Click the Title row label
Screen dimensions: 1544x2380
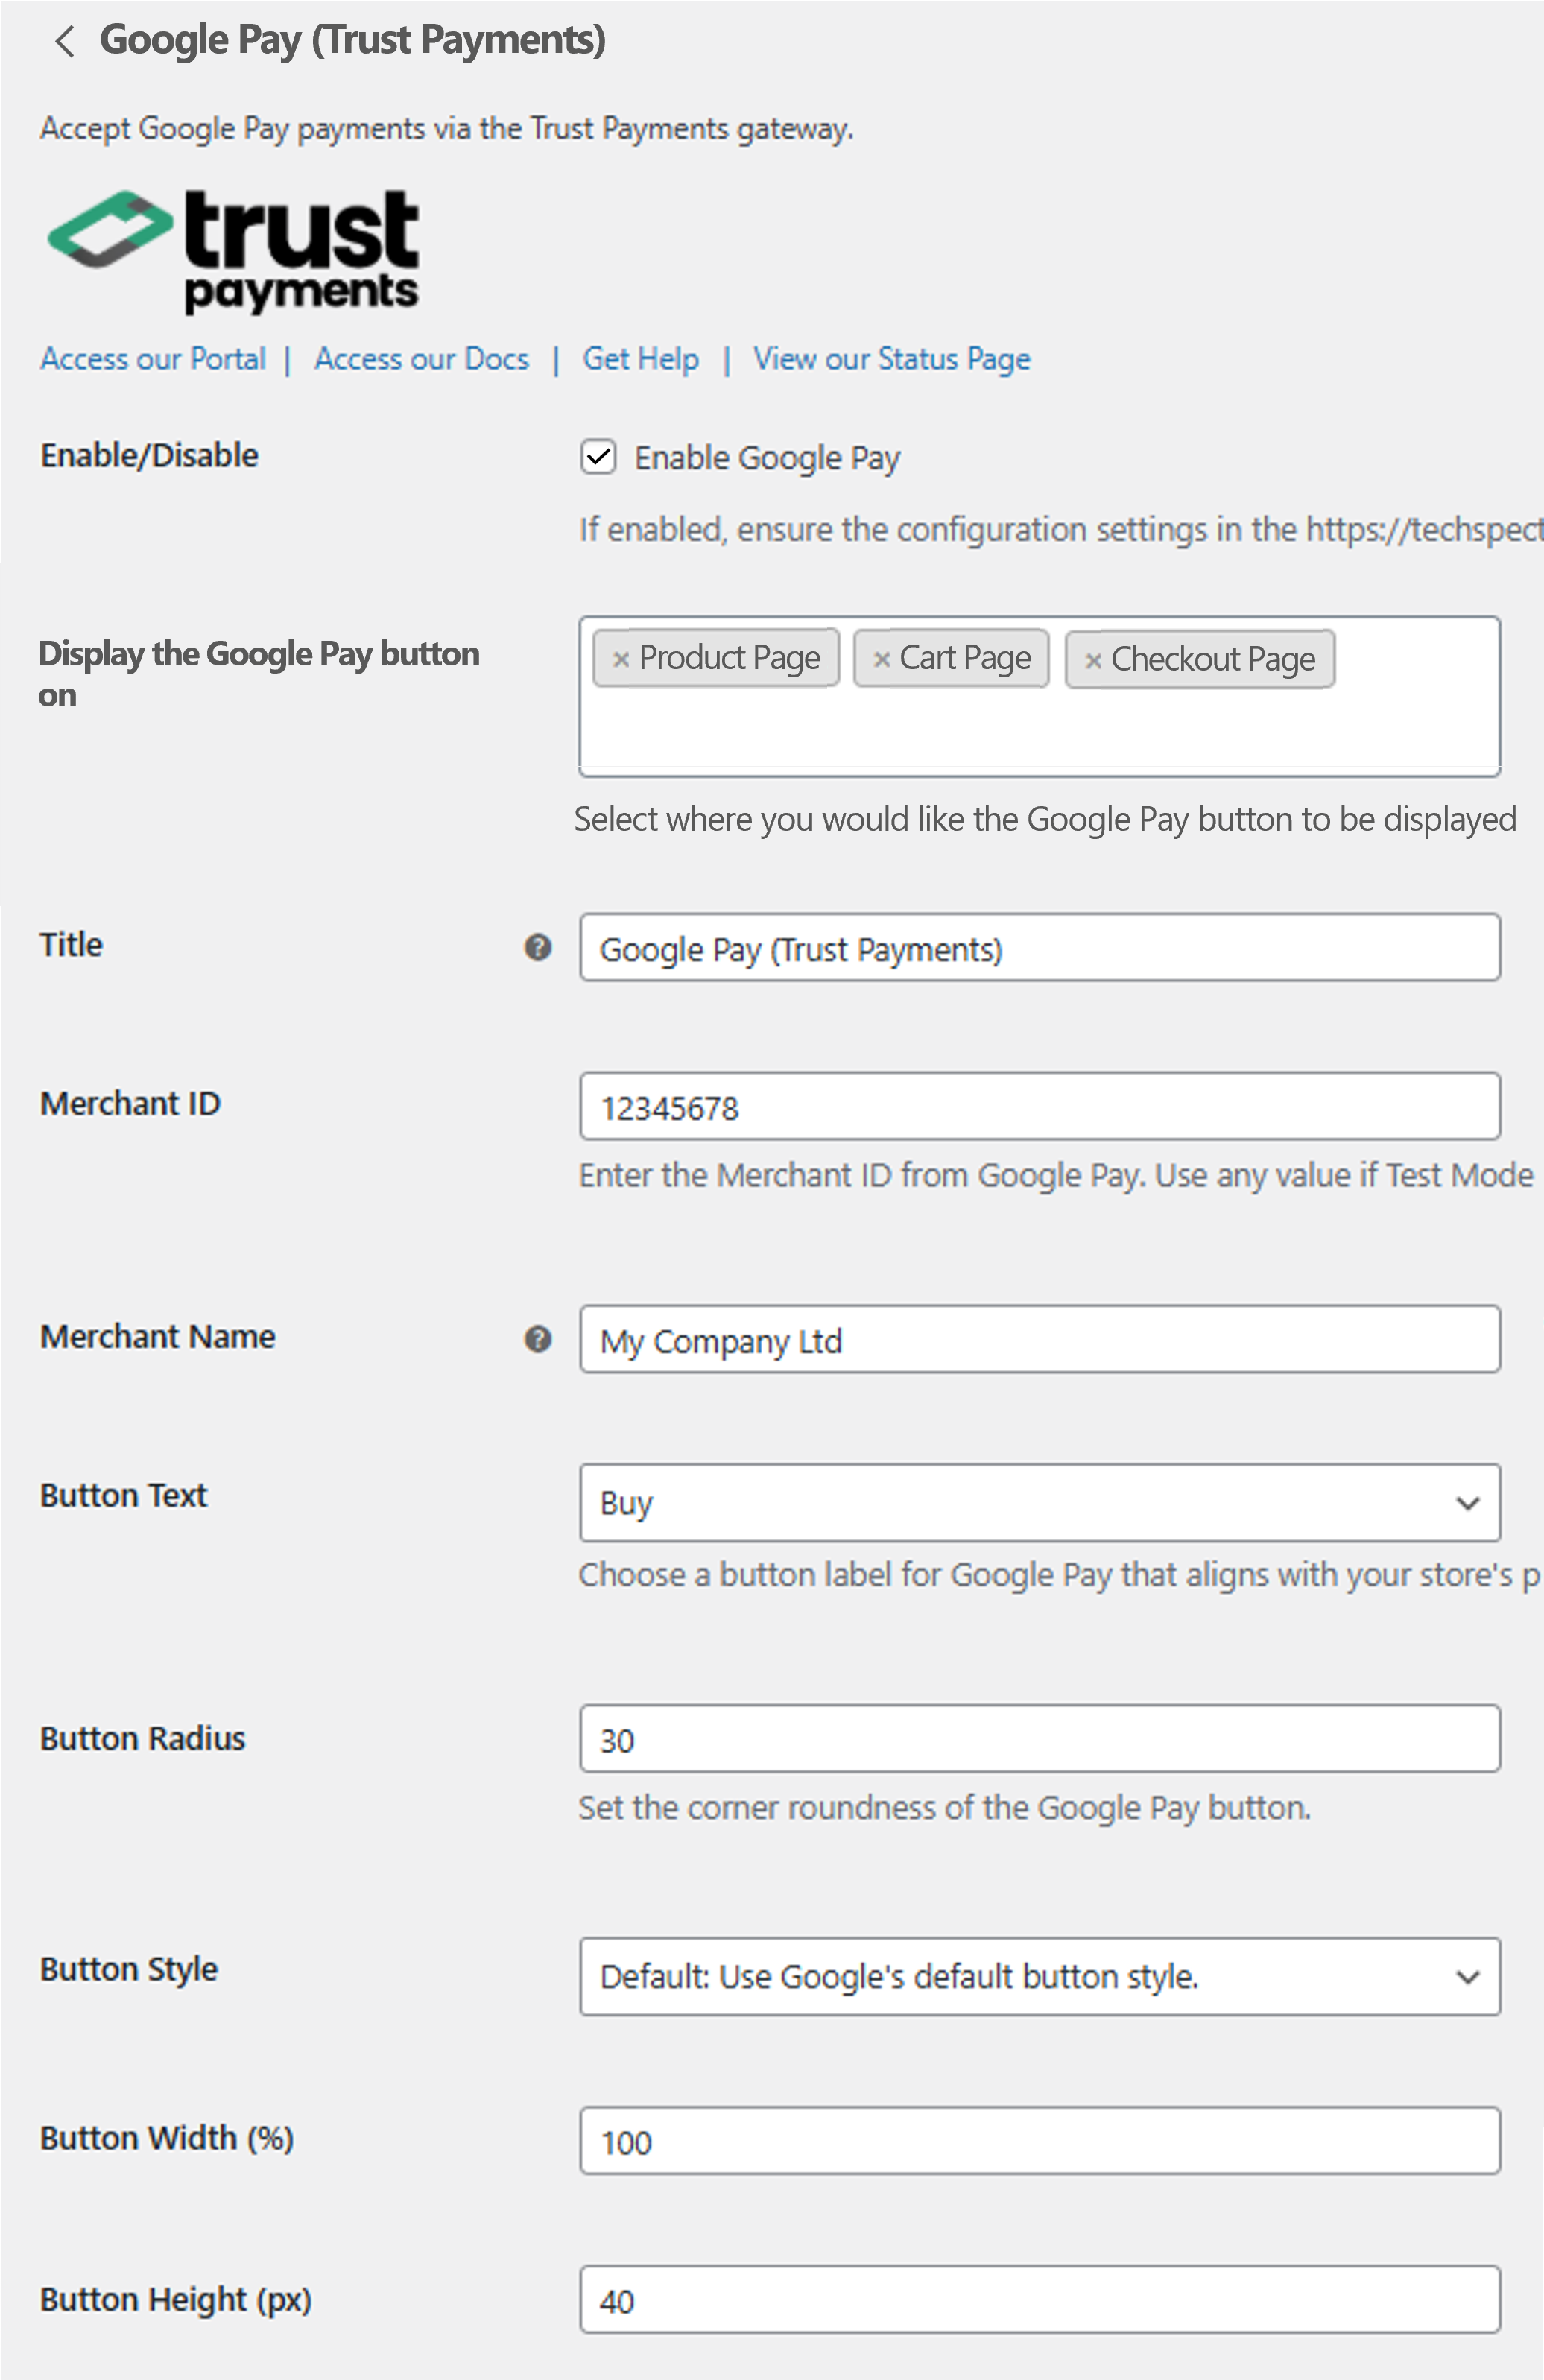71,944
